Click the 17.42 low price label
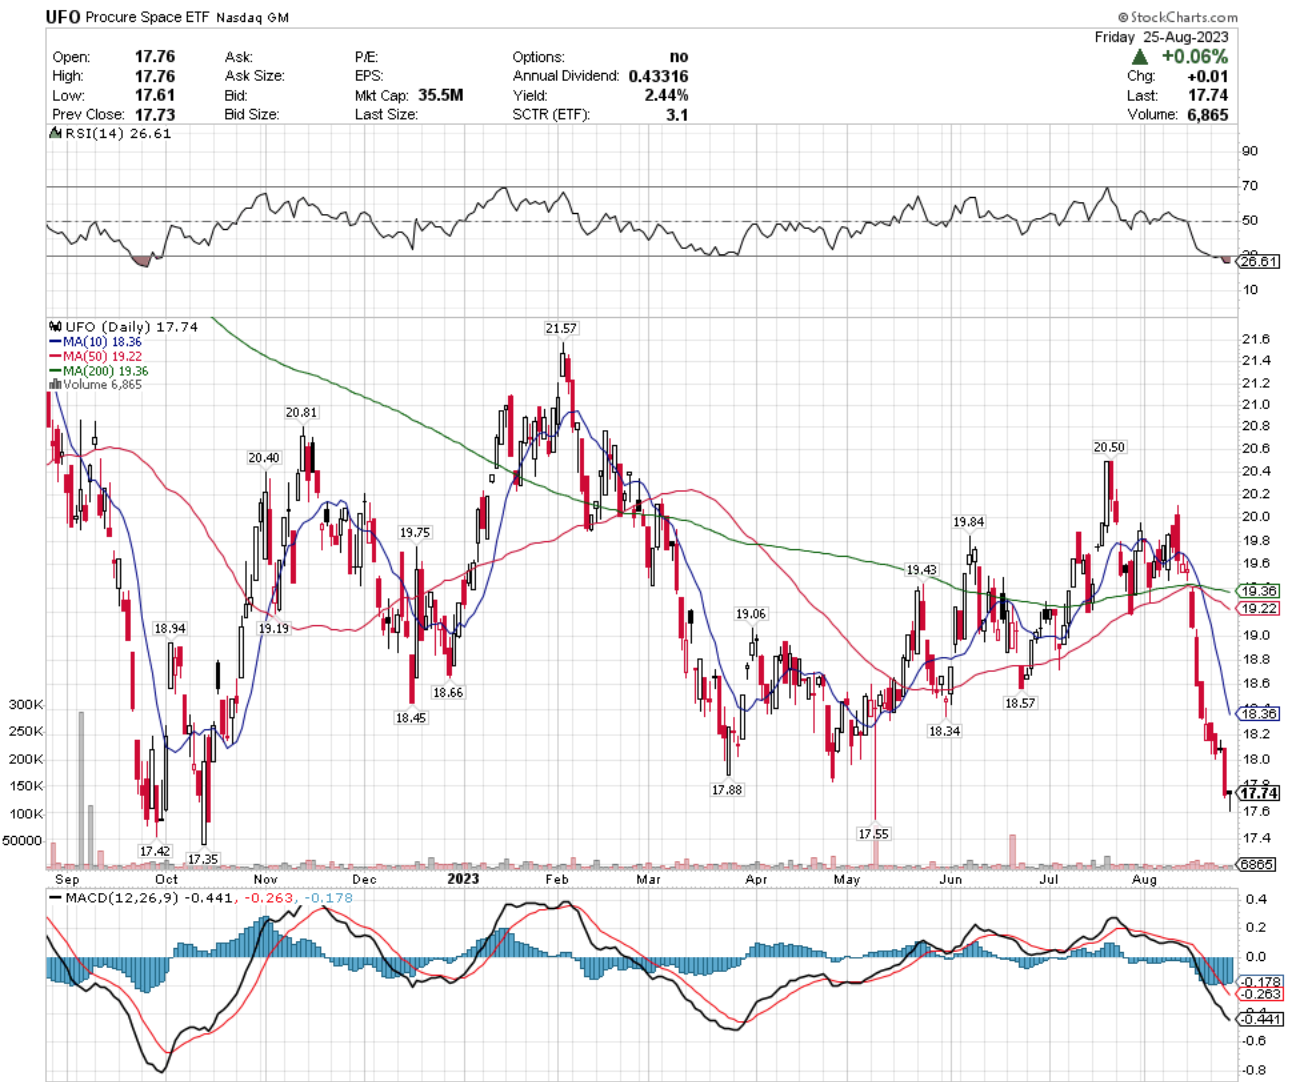1312x1082 pixels. click(155, 851)
